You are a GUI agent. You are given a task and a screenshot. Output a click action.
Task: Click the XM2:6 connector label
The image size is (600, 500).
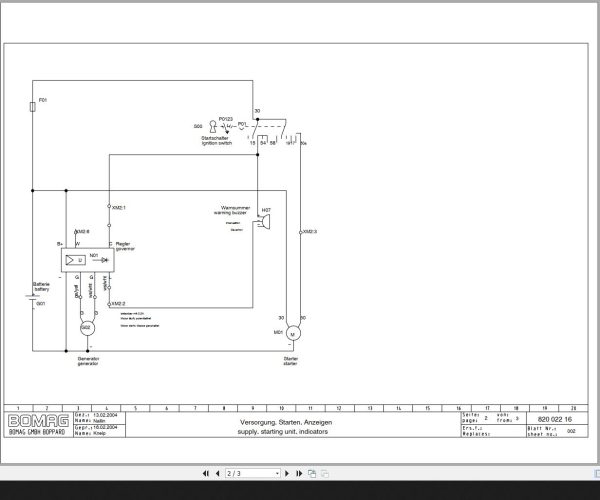pyautogui.click(x=83, y=232)
